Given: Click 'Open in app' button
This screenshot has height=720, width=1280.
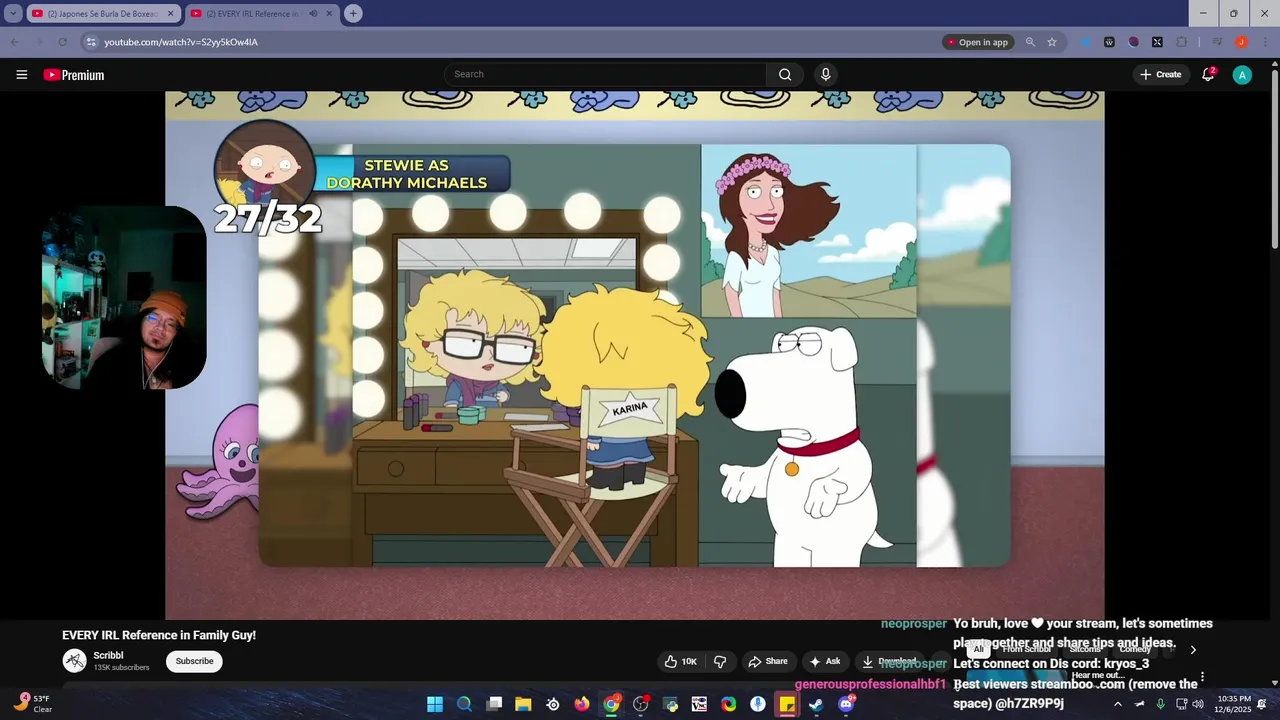Looking at the screenshot, I should click(978, 42).
